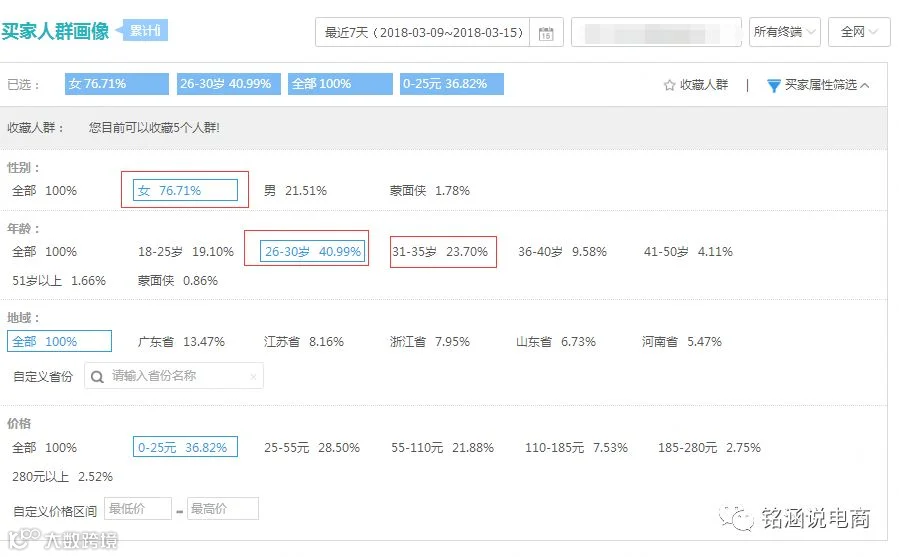
Task: Choose the 25-55元 price range
Action: [312, 448]
